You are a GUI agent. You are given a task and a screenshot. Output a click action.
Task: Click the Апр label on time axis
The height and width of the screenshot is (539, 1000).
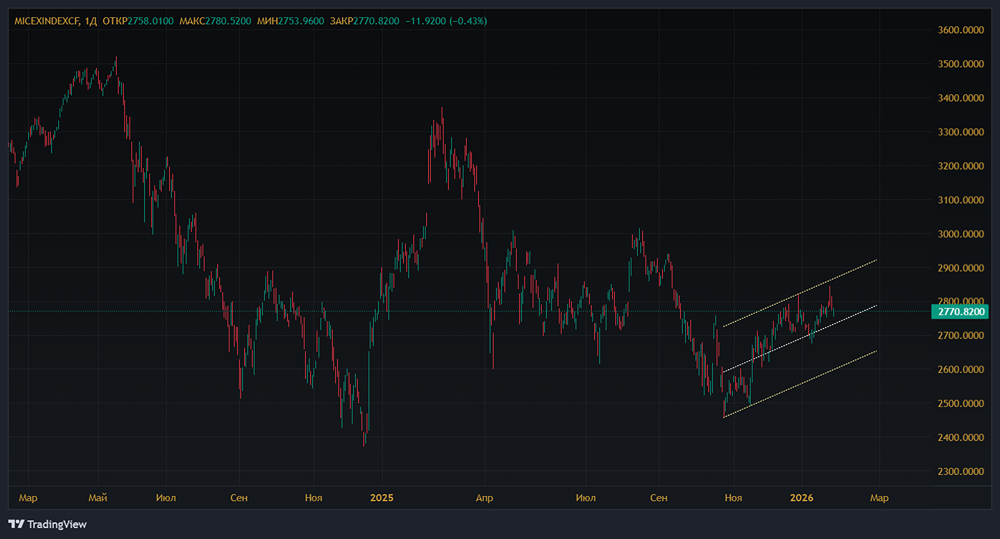pos(484,497)
